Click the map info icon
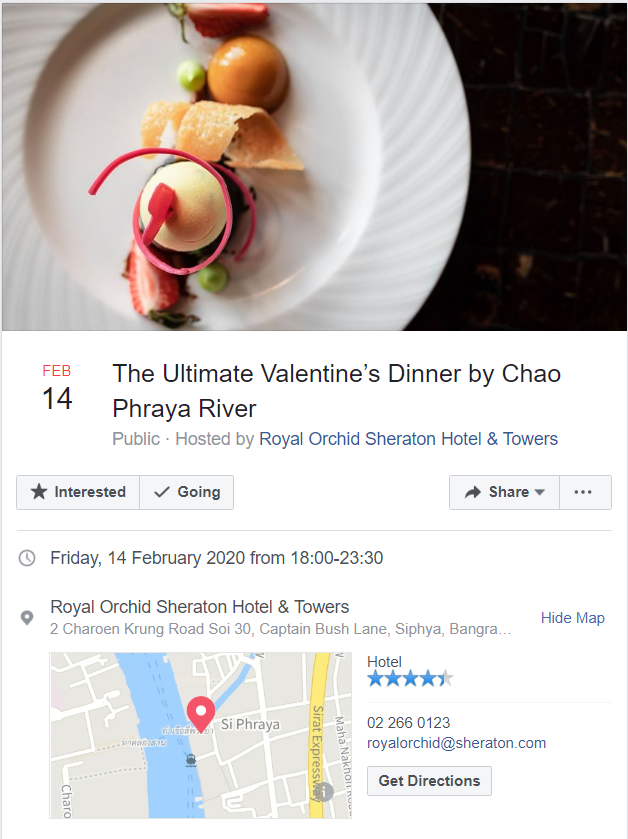Viewport: 628px width, 839px height. pyautogui.click(x=324, y=793)
